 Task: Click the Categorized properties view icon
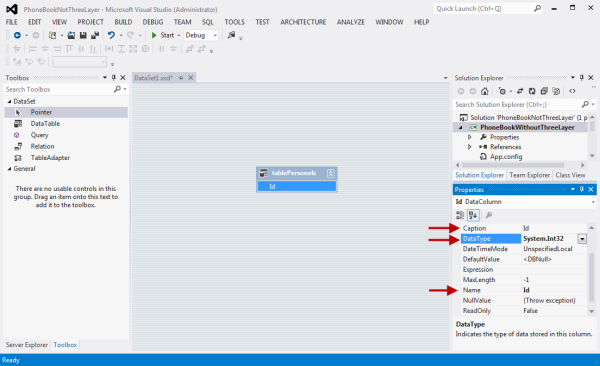(460, 215)
